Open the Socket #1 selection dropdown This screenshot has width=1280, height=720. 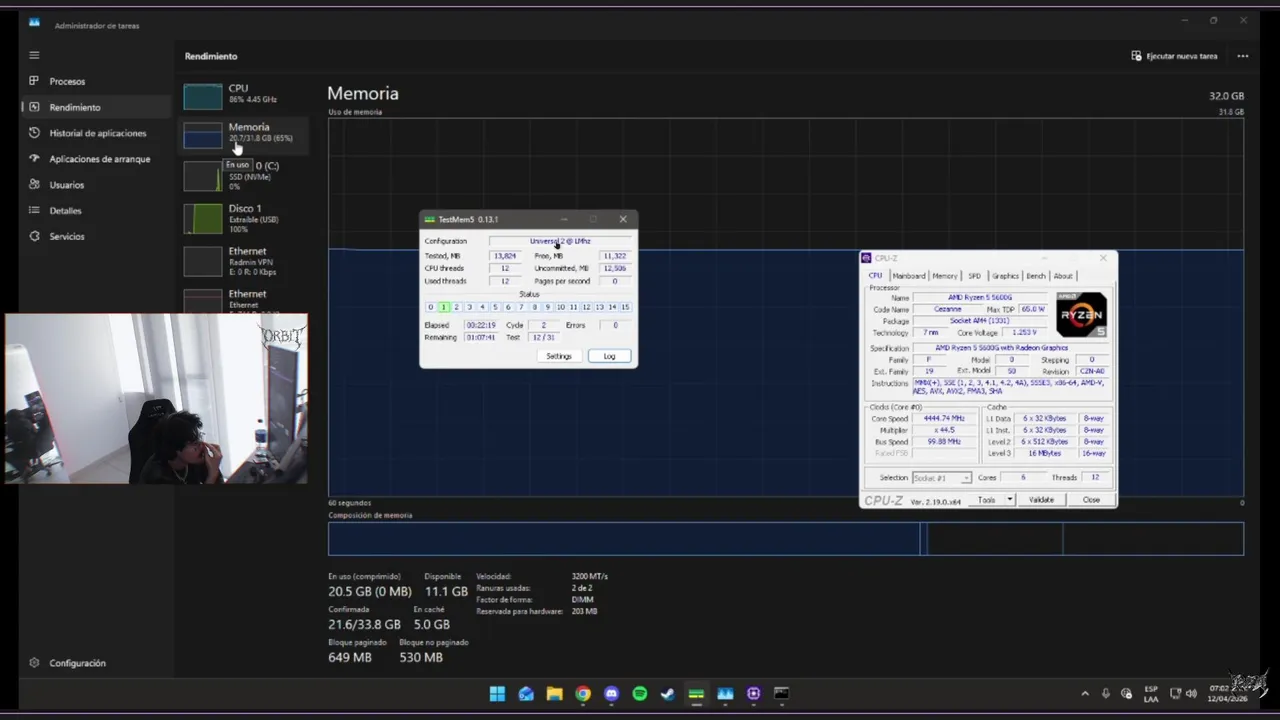tap(941, 478)
